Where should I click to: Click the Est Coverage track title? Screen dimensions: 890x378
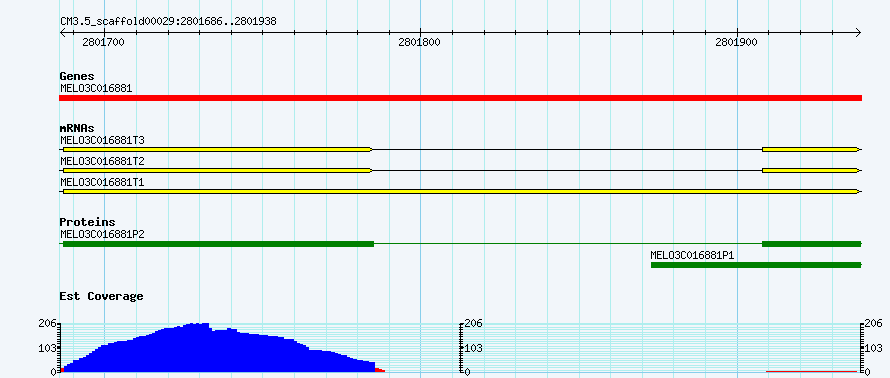tap(102, 296)
